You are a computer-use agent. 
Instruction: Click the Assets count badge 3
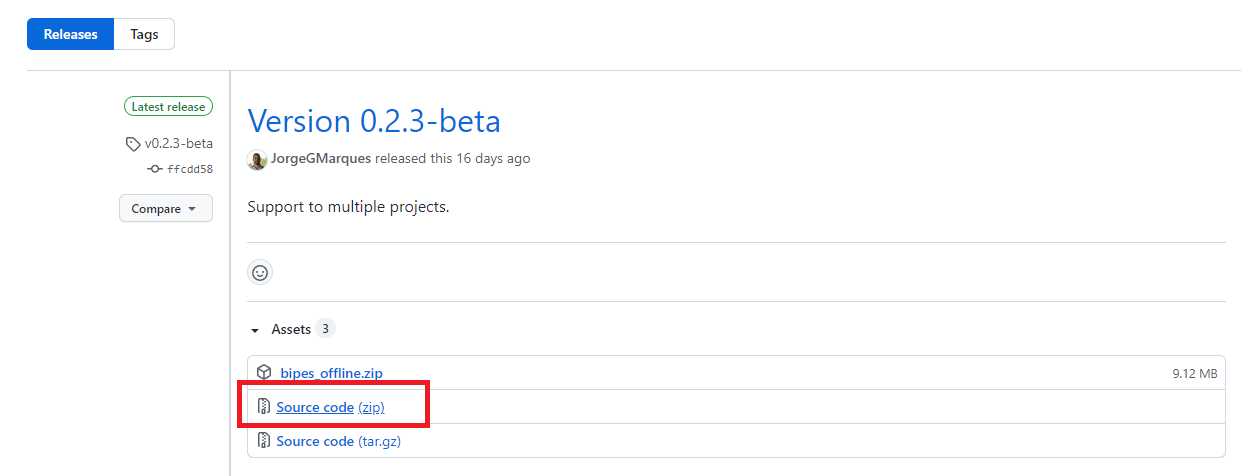click(326, 329)
